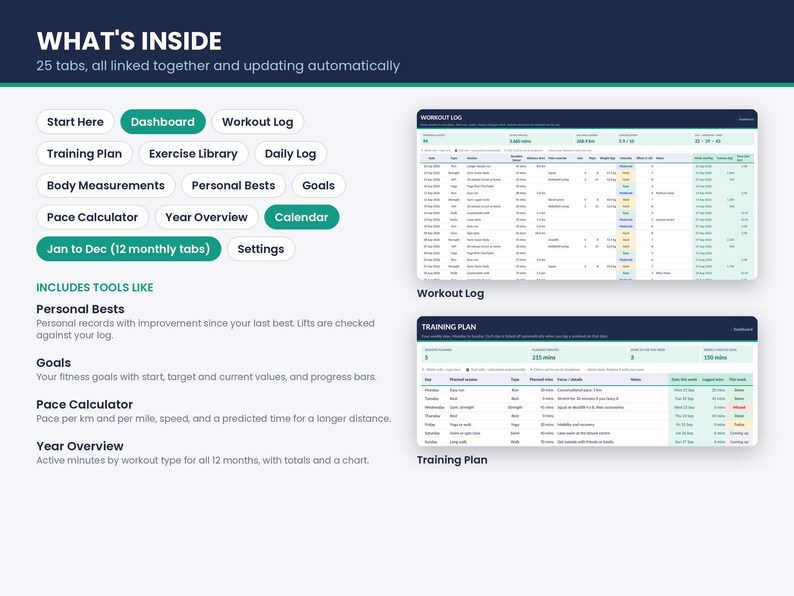Screen dimensions: 794x596
Task: Click the 'Personal records with improvement' description
Action: pos(205,329)
